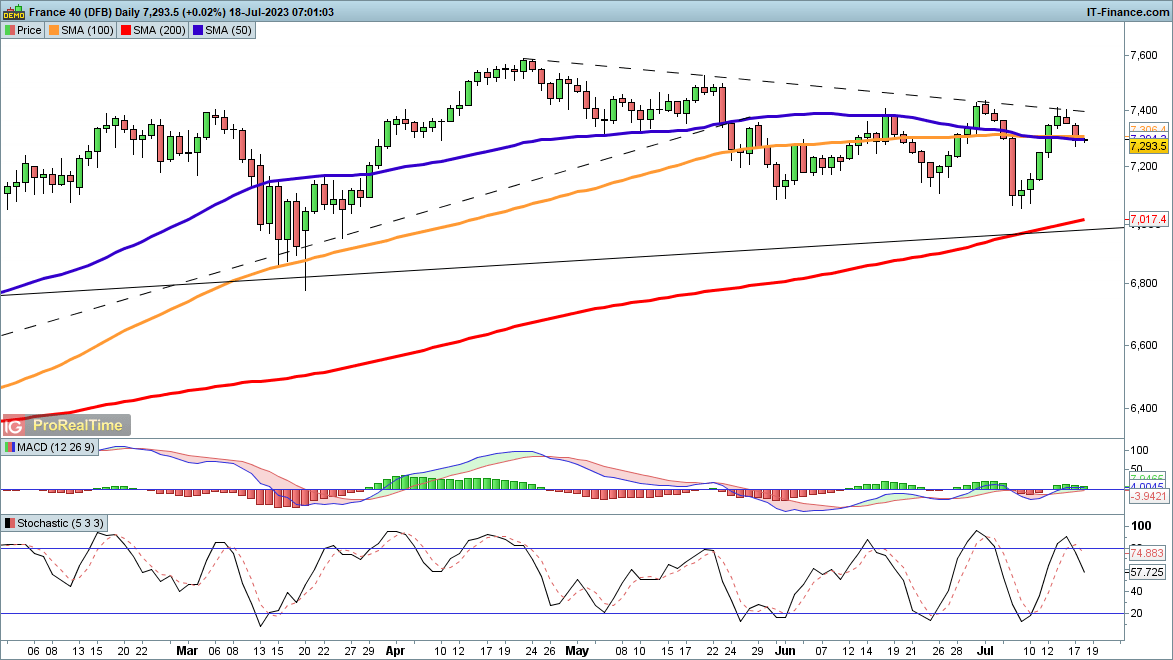Screen dimensions: 1173x660
Task: Click the yellow 7,293.5 current price label
Action: pyautogui.click(x=1148, y=146)
